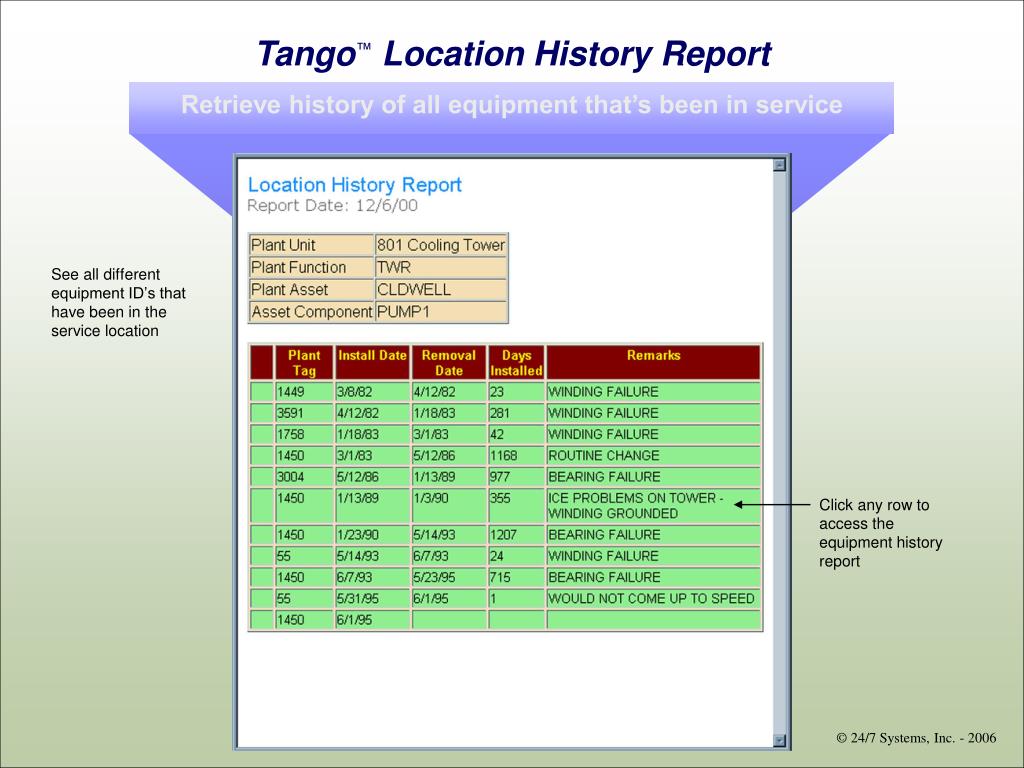Click days installed value 1207

[x=516, y=535]
